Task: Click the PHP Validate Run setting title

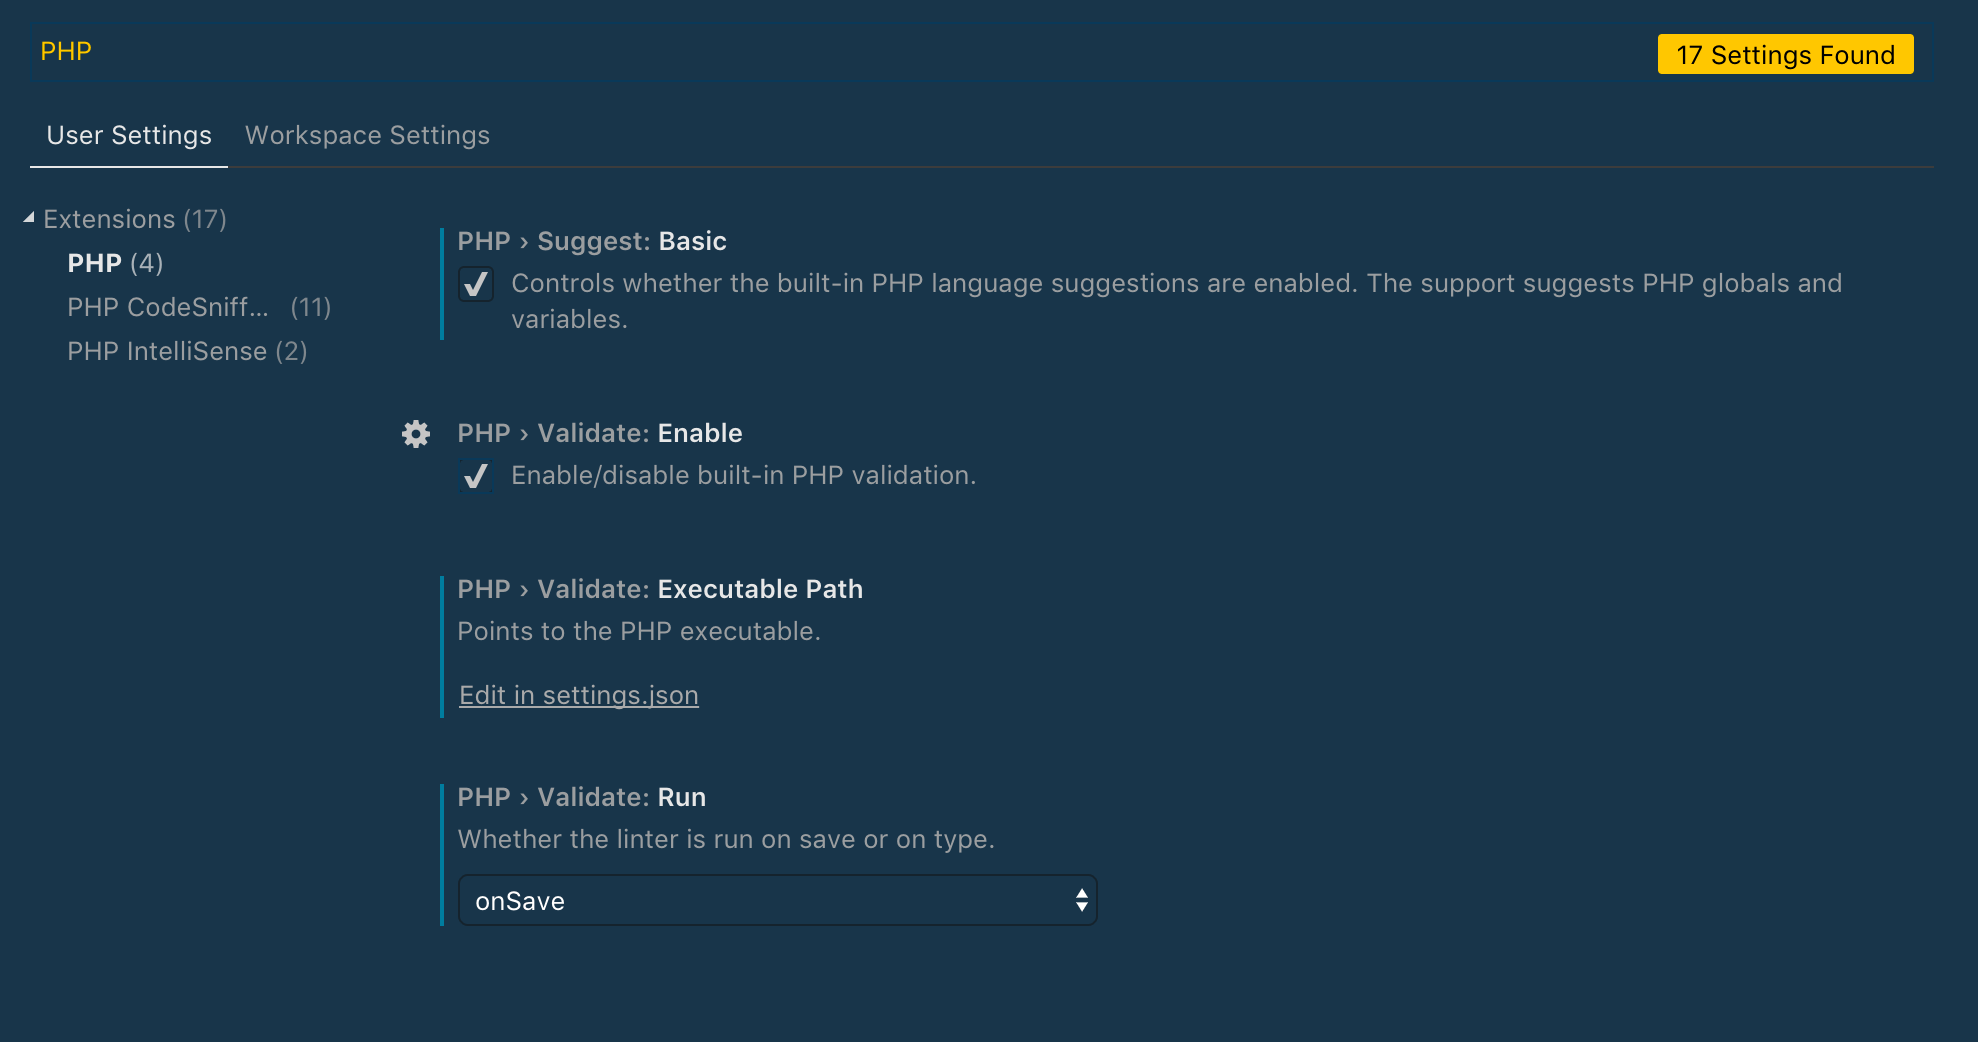Action: 582,797
